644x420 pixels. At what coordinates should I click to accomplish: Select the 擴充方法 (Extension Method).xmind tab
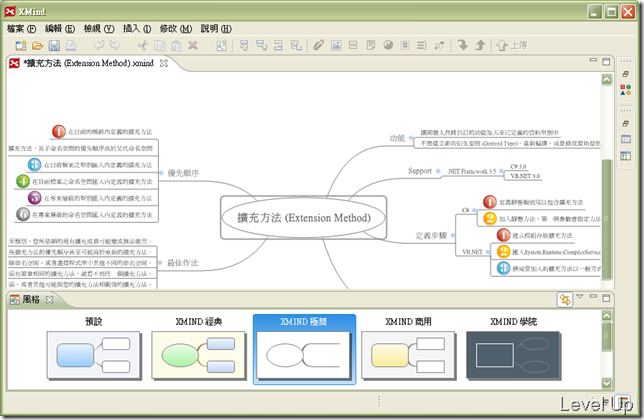[x=88, y=63]
